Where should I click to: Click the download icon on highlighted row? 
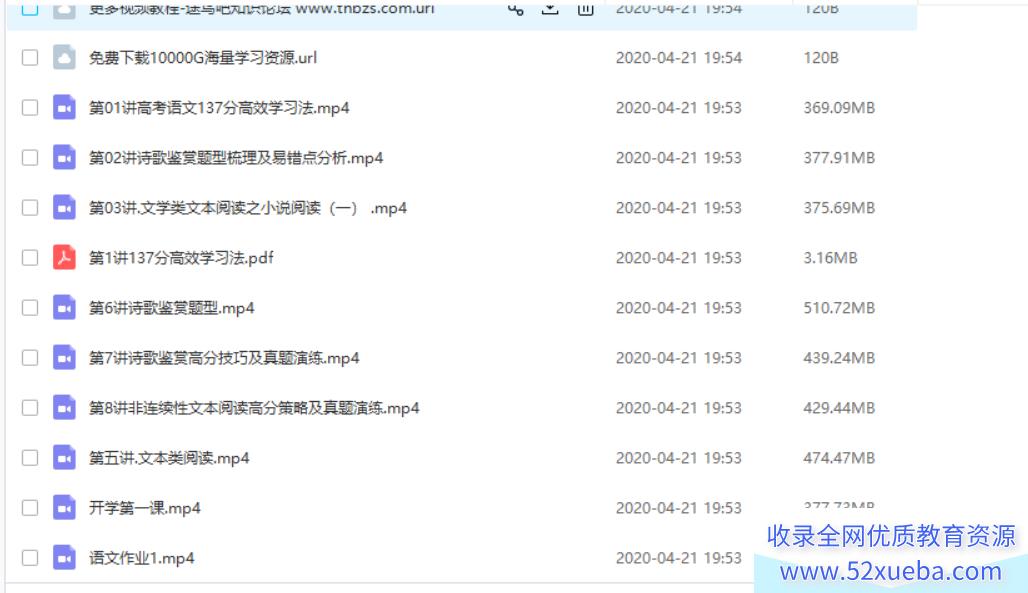pyautogui.click(x=550, y=9)
